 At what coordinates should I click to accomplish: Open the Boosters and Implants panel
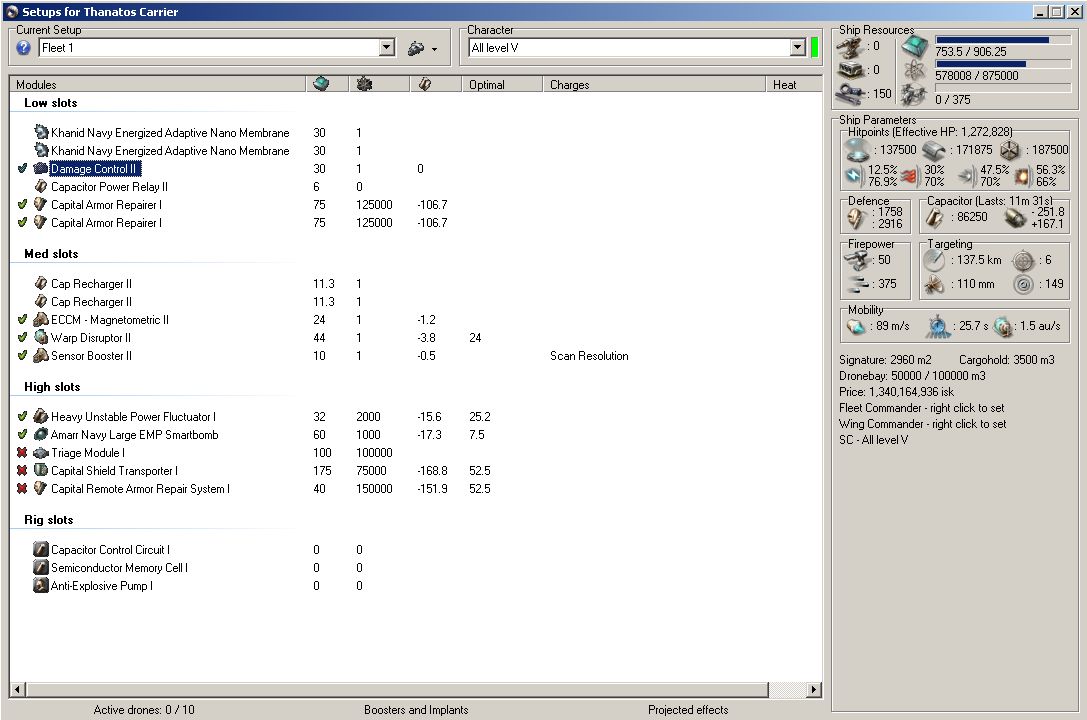pyautogui.click(x=416, y=710)
